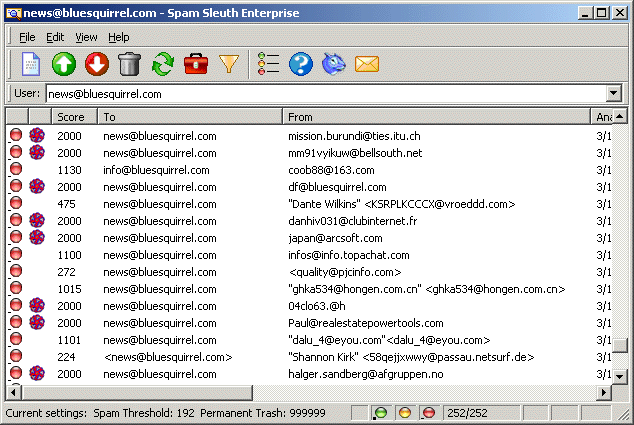Screen dimensions: 634x425
Task: Sort messages by the Score column header
Action: pyautogui.click(x=74, y=117)
